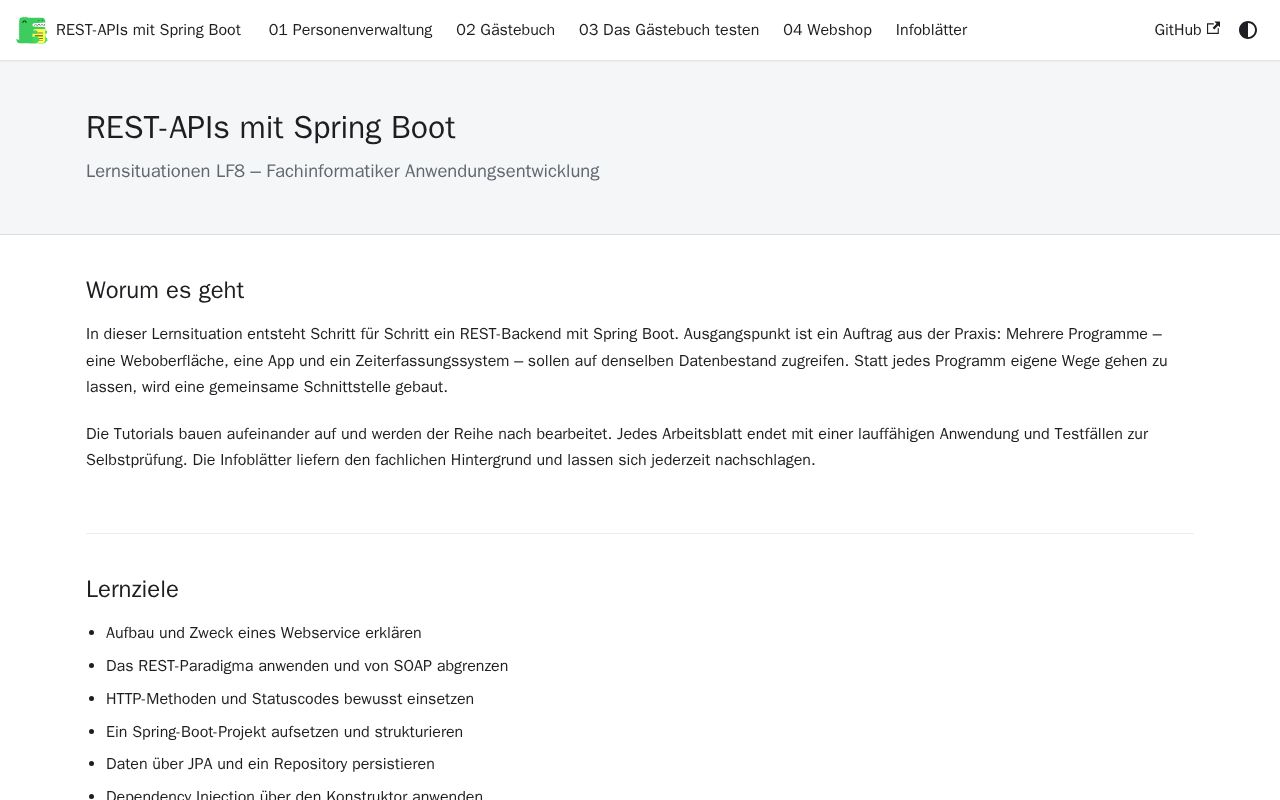The width and height of the screenshot is (1280, 800).
Task: Open the Infoblätter navigation item
Action: click(931, 30)
